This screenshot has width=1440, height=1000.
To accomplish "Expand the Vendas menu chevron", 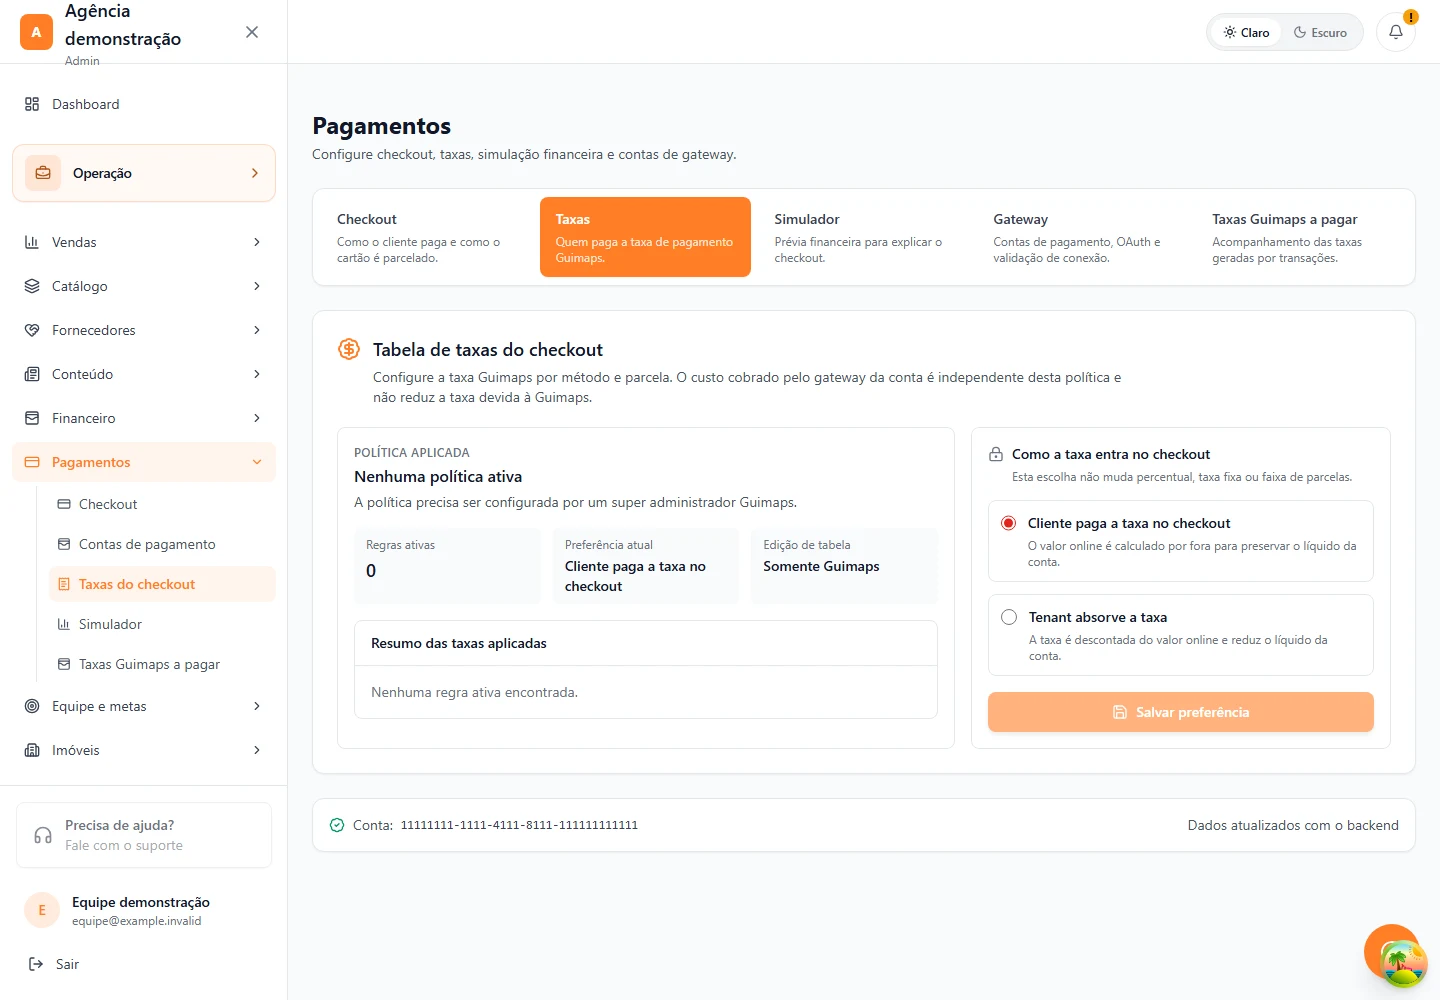I will pos(257,242).
